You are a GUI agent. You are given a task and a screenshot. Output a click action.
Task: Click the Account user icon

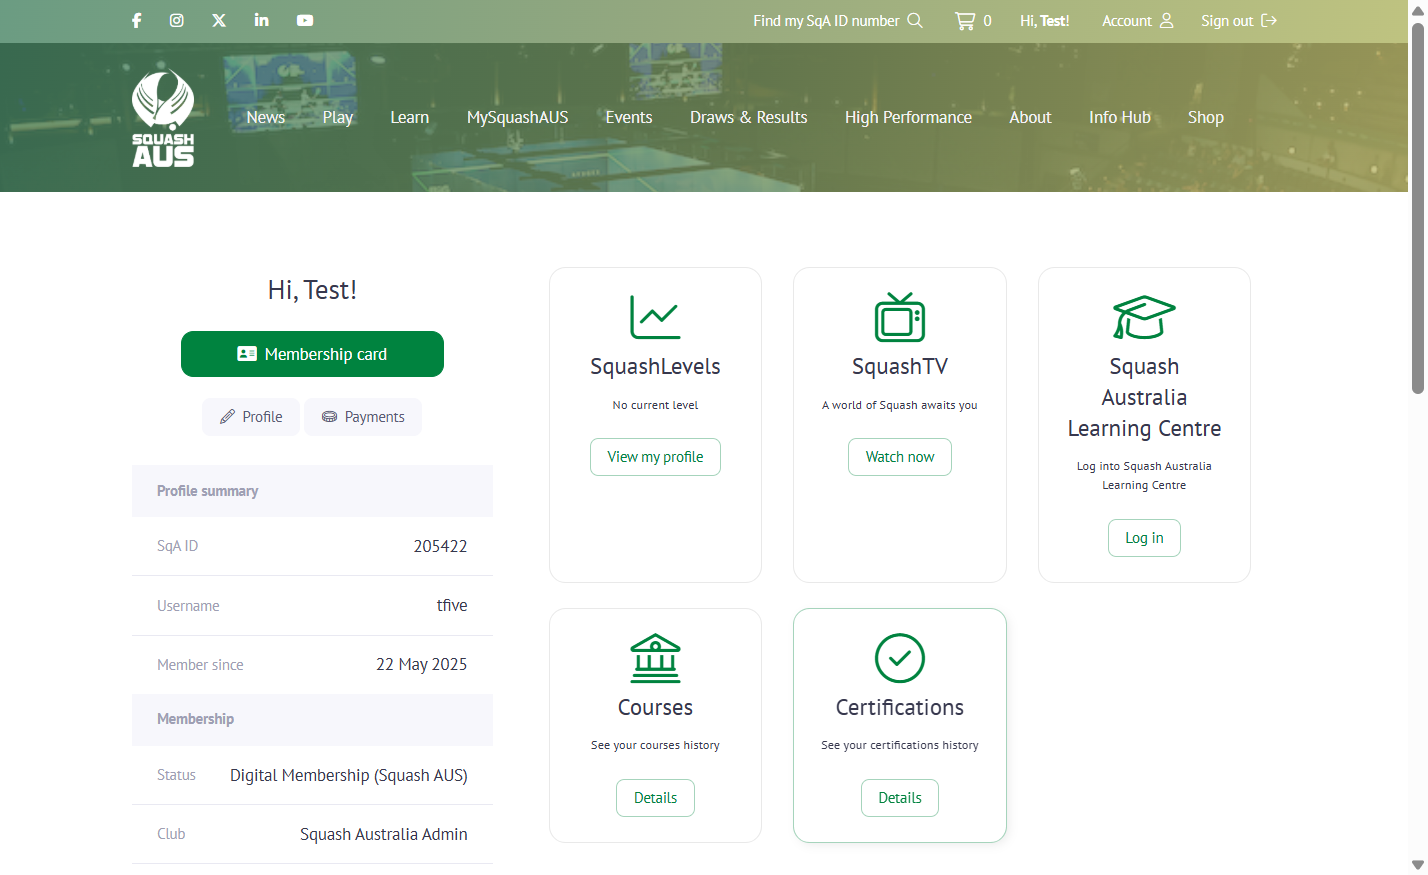pos(1166,20)
